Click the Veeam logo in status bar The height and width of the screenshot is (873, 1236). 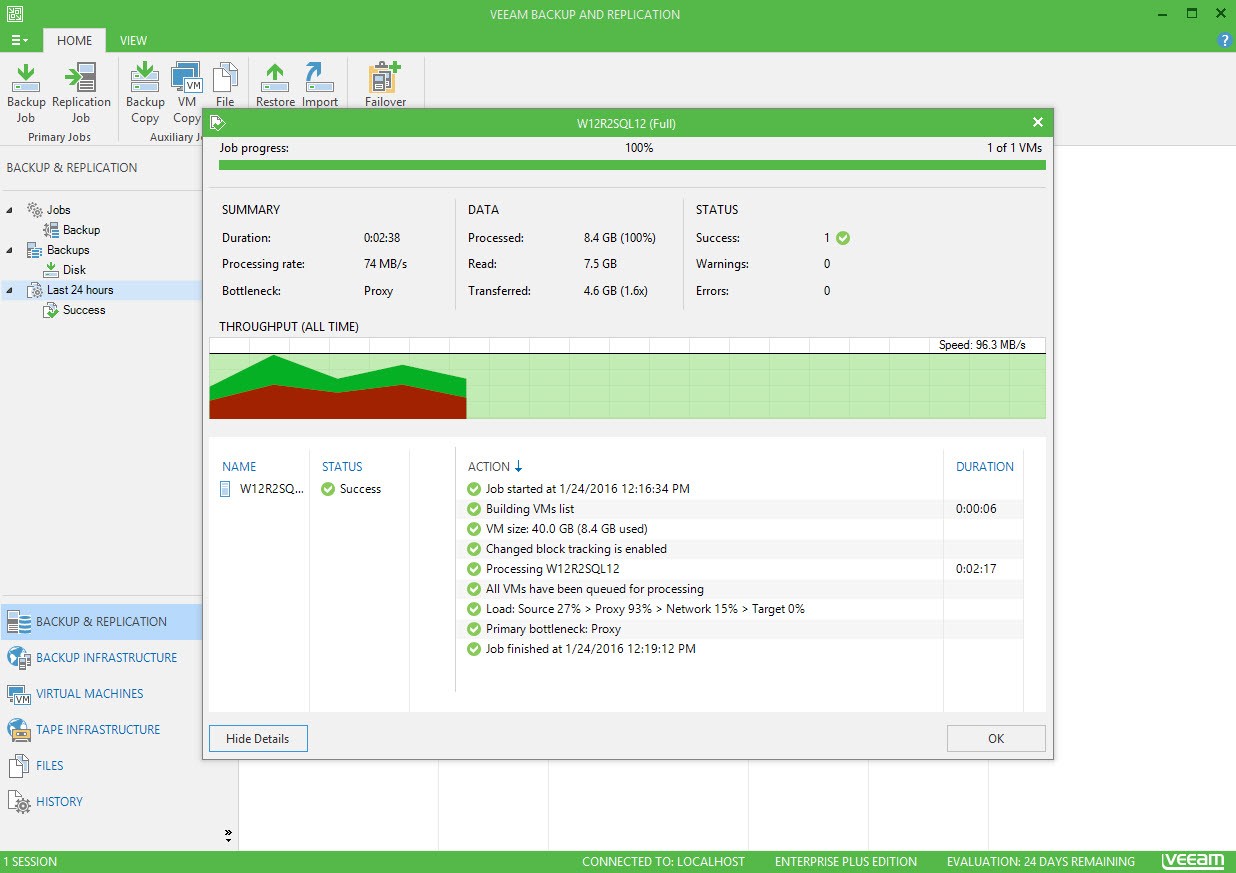(1193, 861)
